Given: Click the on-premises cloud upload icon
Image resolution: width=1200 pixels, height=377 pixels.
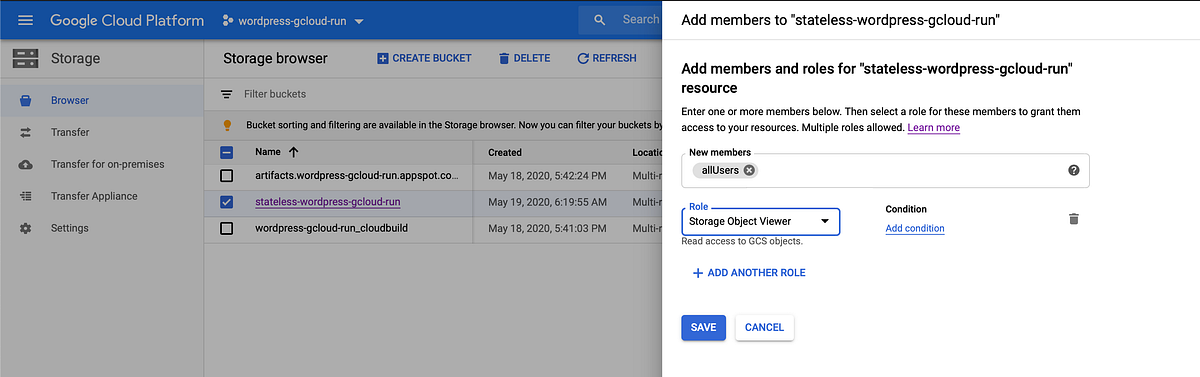Looking at the screenshot, I should pyautogui.click(x=26, y=164).
